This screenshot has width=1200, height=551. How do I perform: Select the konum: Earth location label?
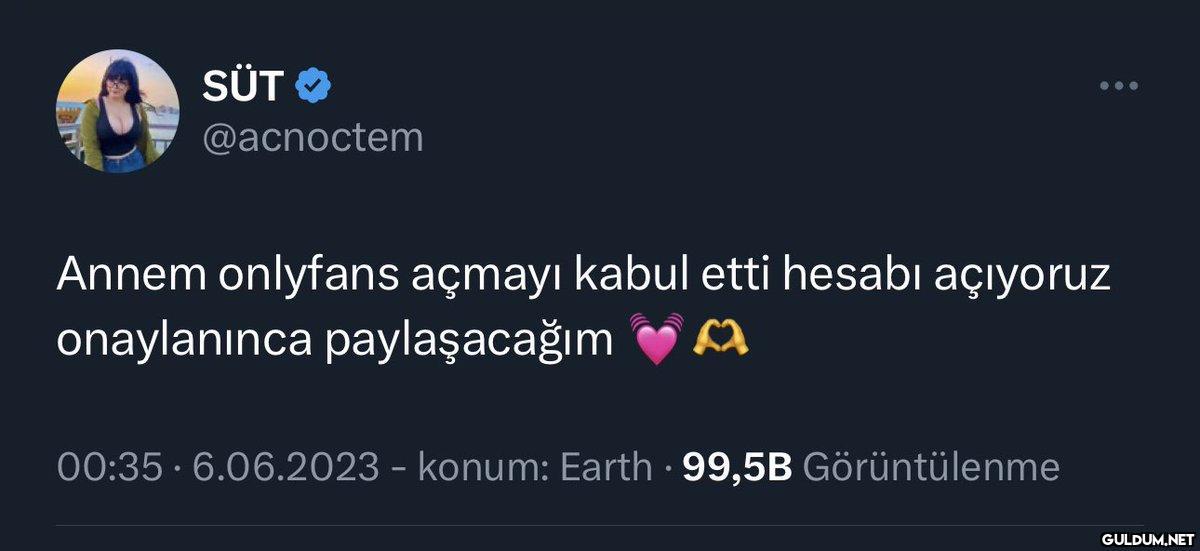click(x=534, y=466)
